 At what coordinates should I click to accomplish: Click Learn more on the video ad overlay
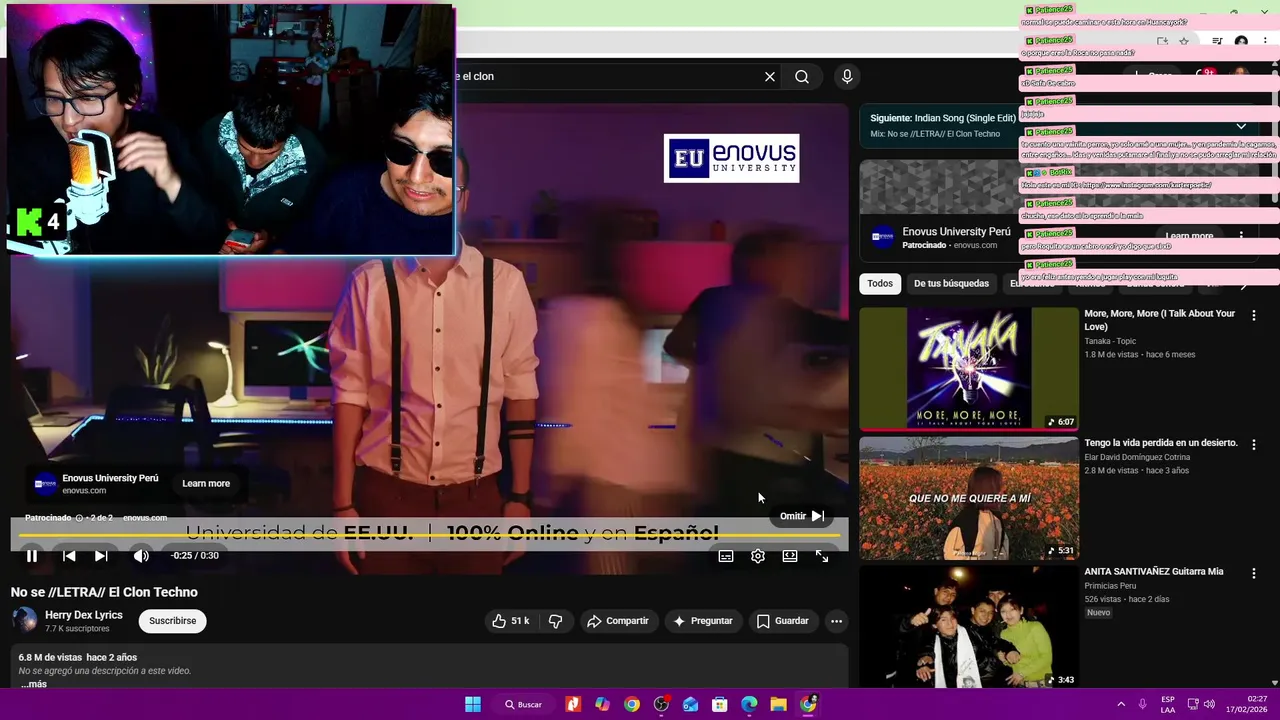click(206, 484)
